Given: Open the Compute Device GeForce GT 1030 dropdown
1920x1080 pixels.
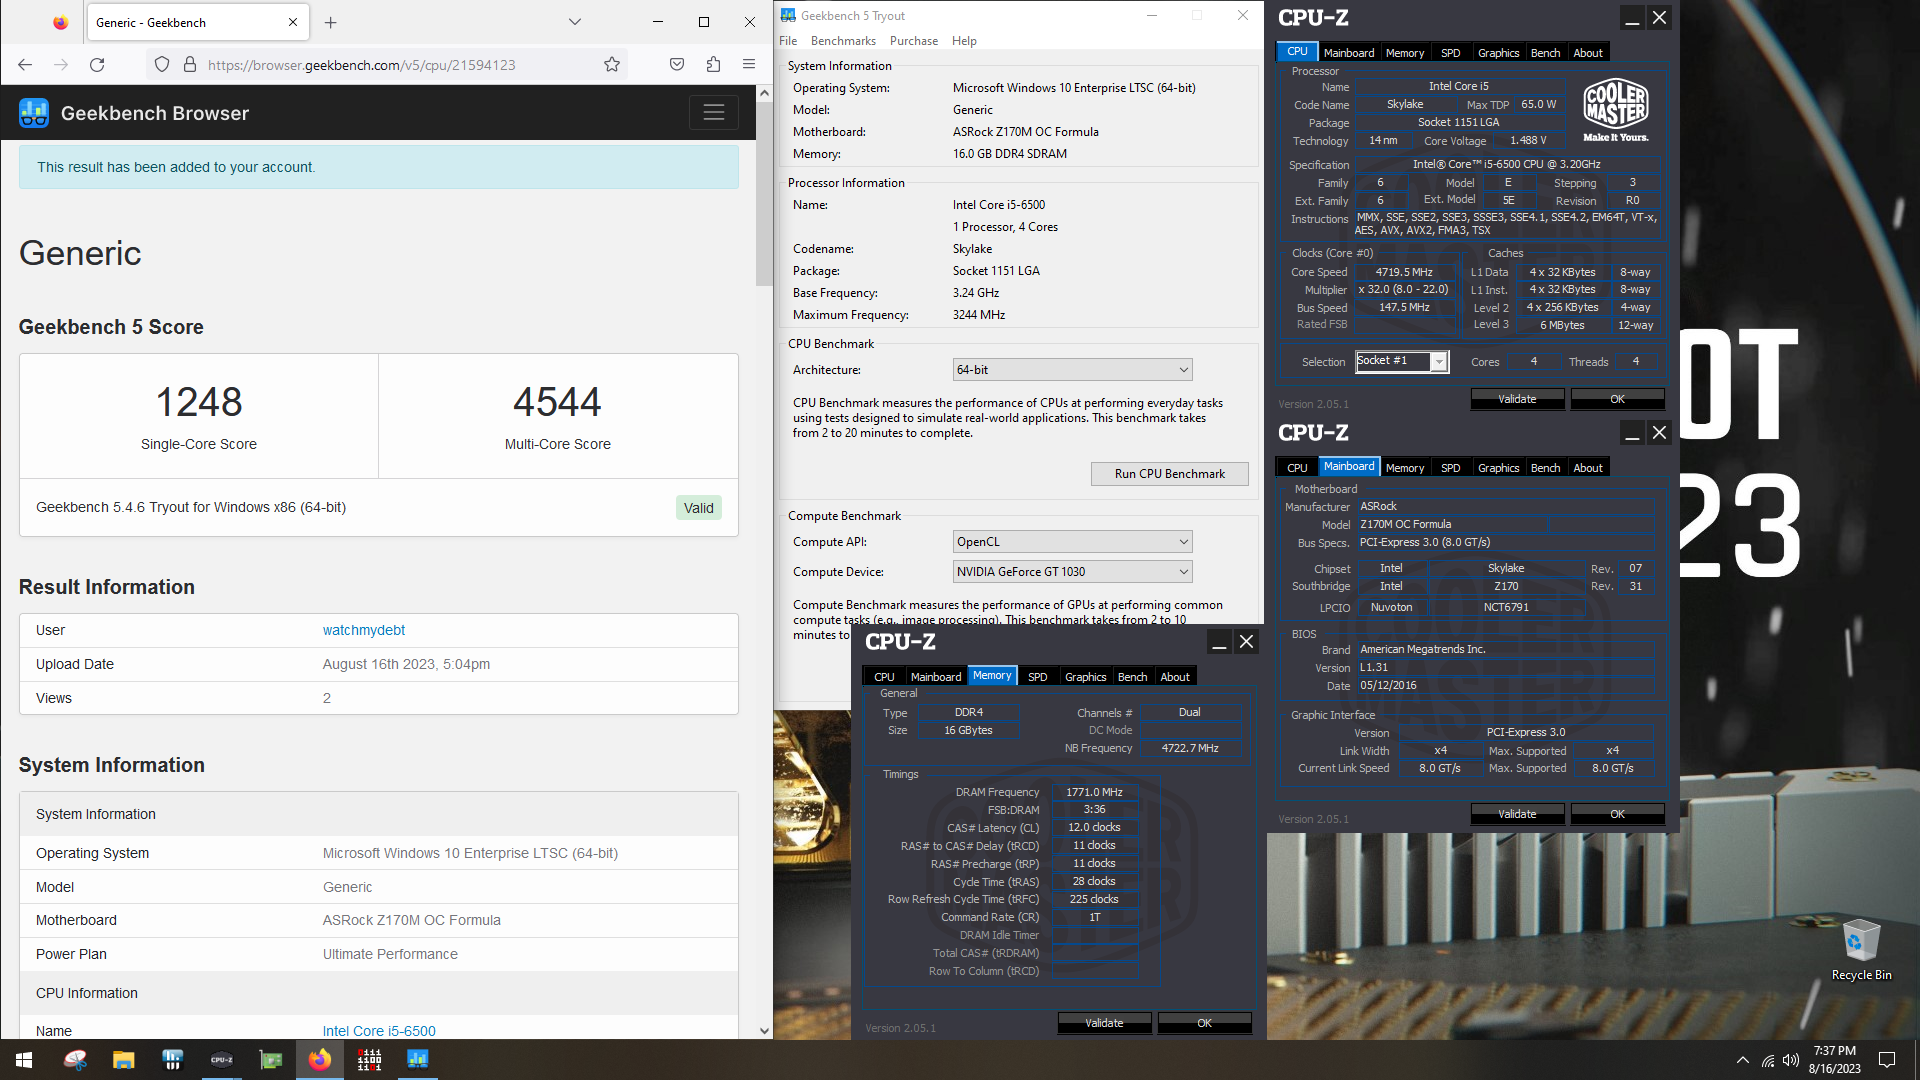Looking at the screenshot, I should point(1072,572).
